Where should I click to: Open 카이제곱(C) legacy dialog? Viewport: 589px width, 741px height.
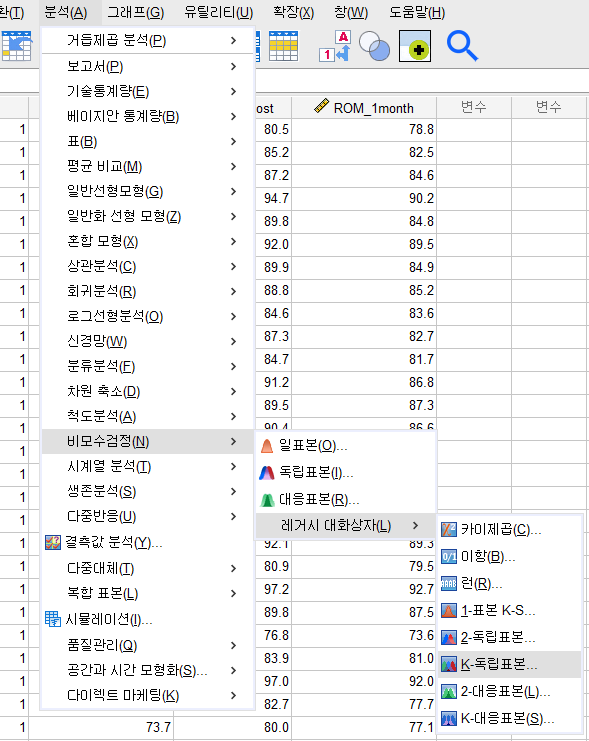click(x=510, y=529)
